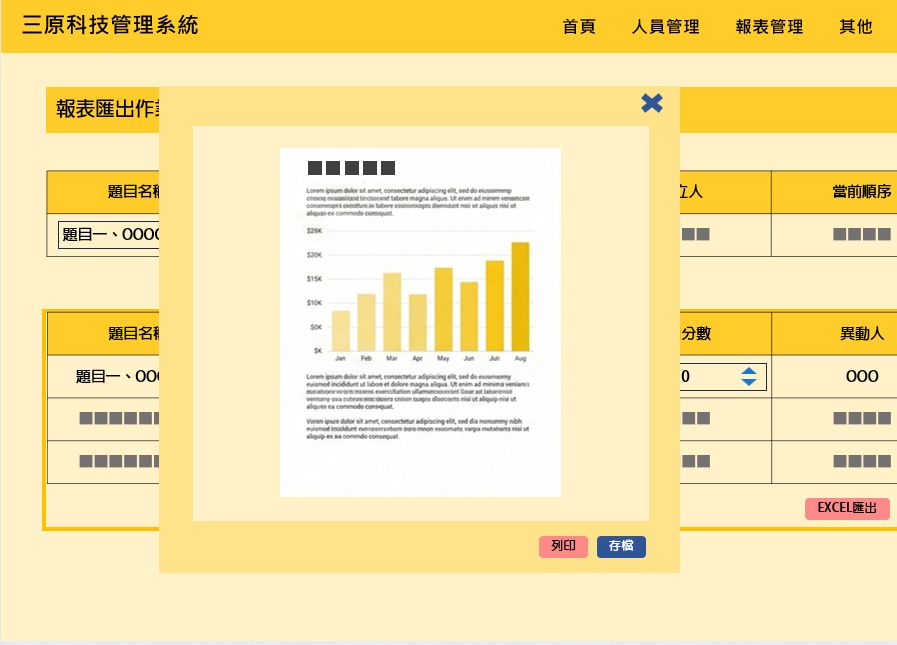
Task: Decrease 分數 value with down arrow
Action: click(x=749, y=383)
